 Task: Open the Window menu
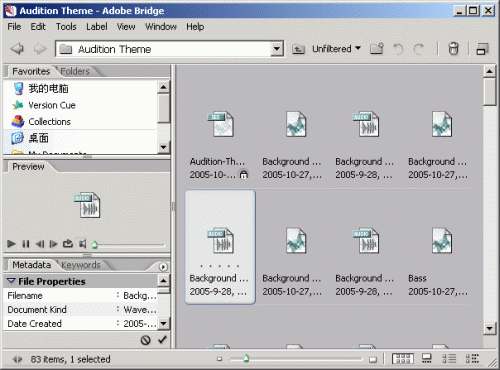click(161, 27)
